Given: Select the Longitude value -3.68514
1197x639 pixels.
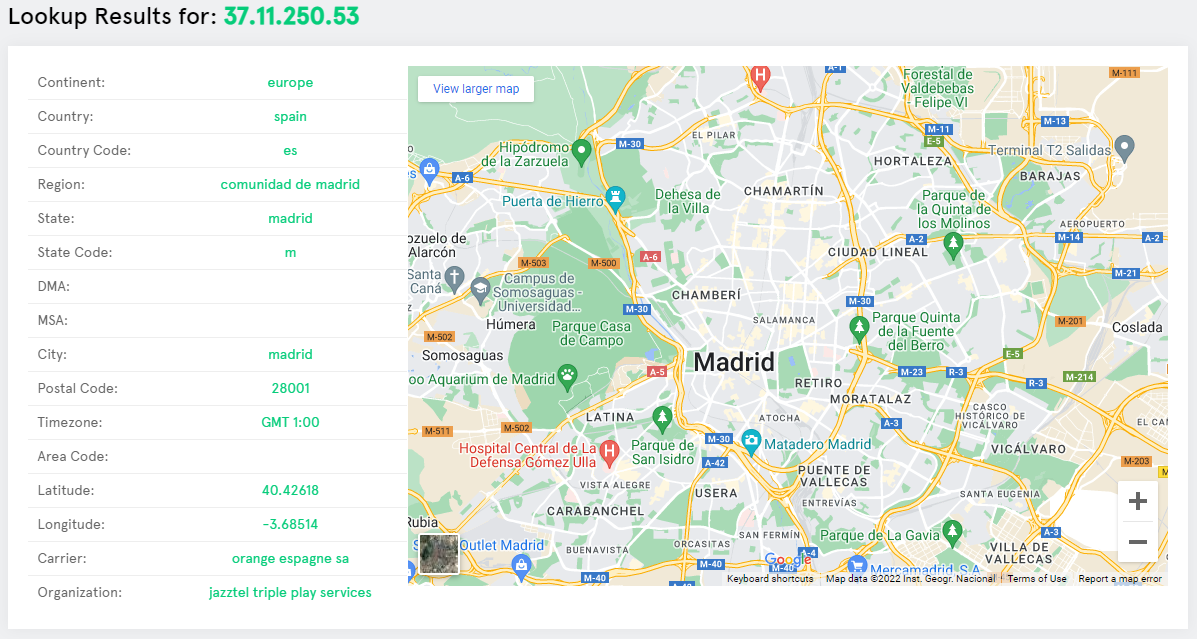Looking at the screenshot, I should pyautogui.click(x=290, y=524).
